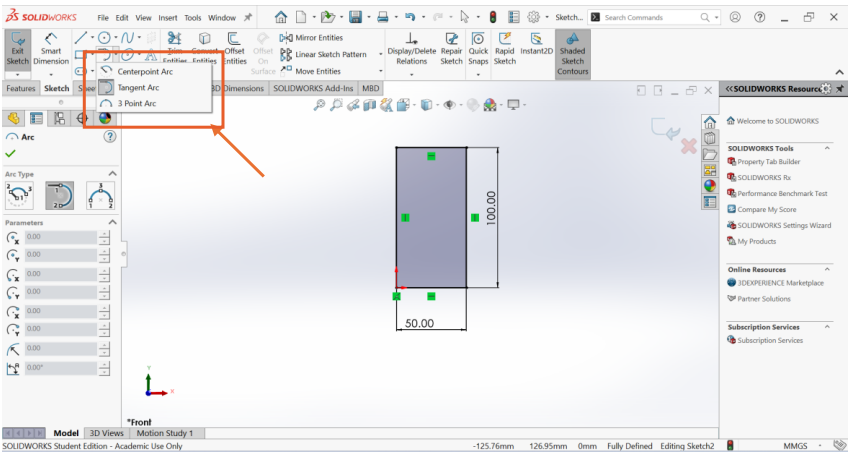Open the Window menu
The height and width of the screenshot is (453, 850).
[x=222, y=18]
